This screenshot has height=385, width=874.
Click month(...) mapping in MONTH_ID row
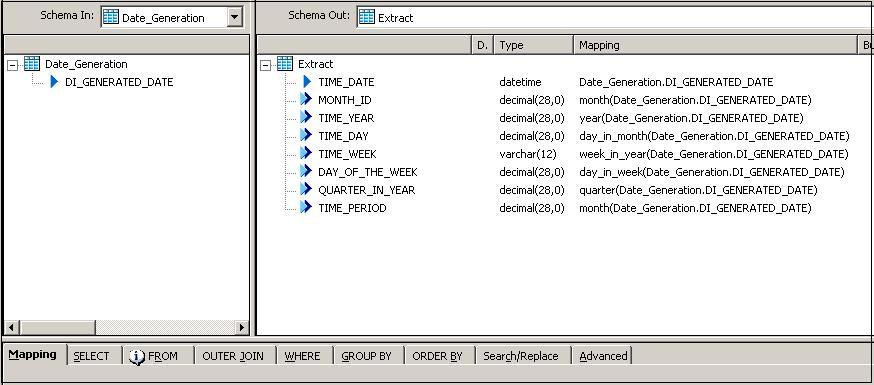pos(695,100)
